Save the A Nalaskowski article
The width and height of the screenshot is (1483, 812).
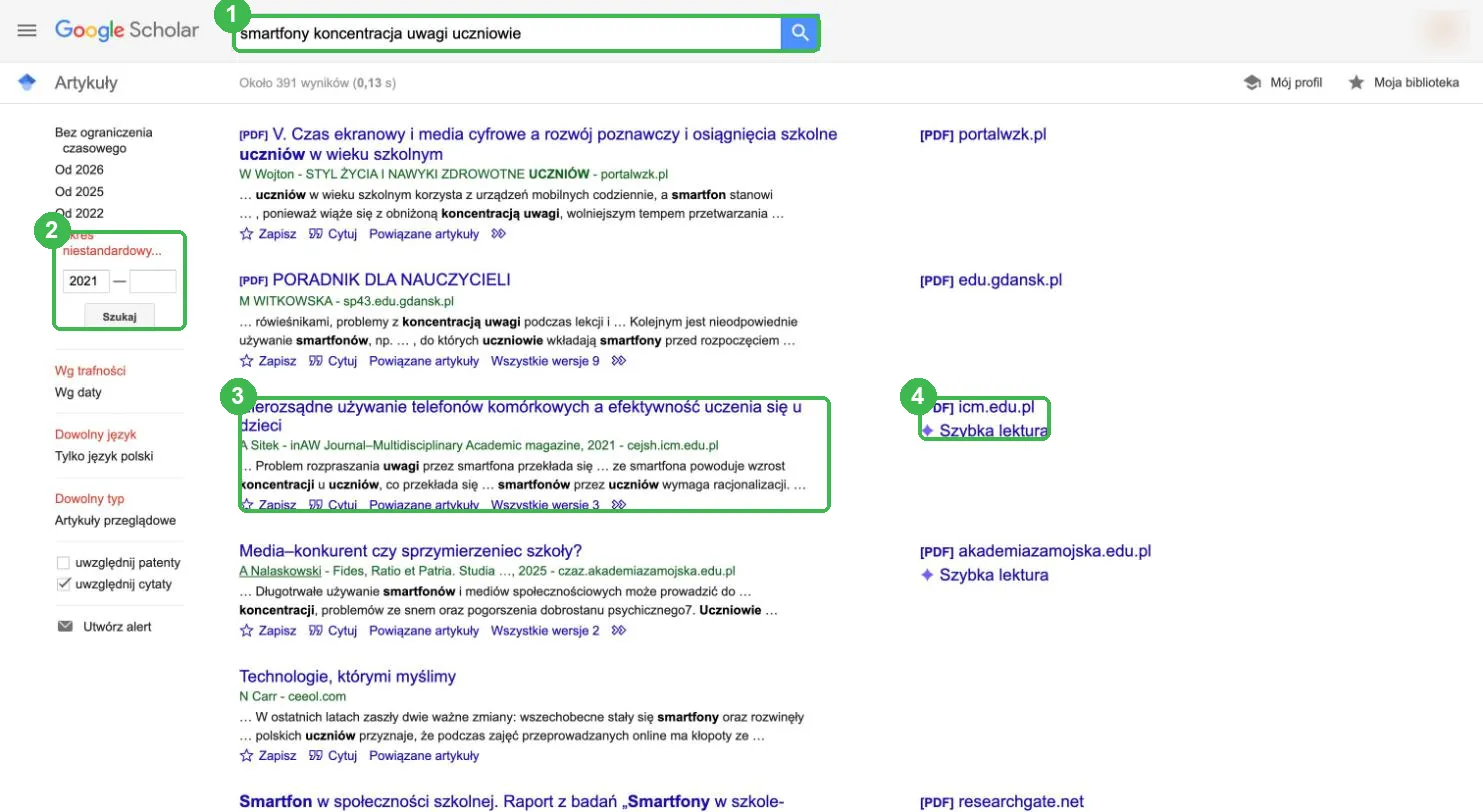(268, 631)
